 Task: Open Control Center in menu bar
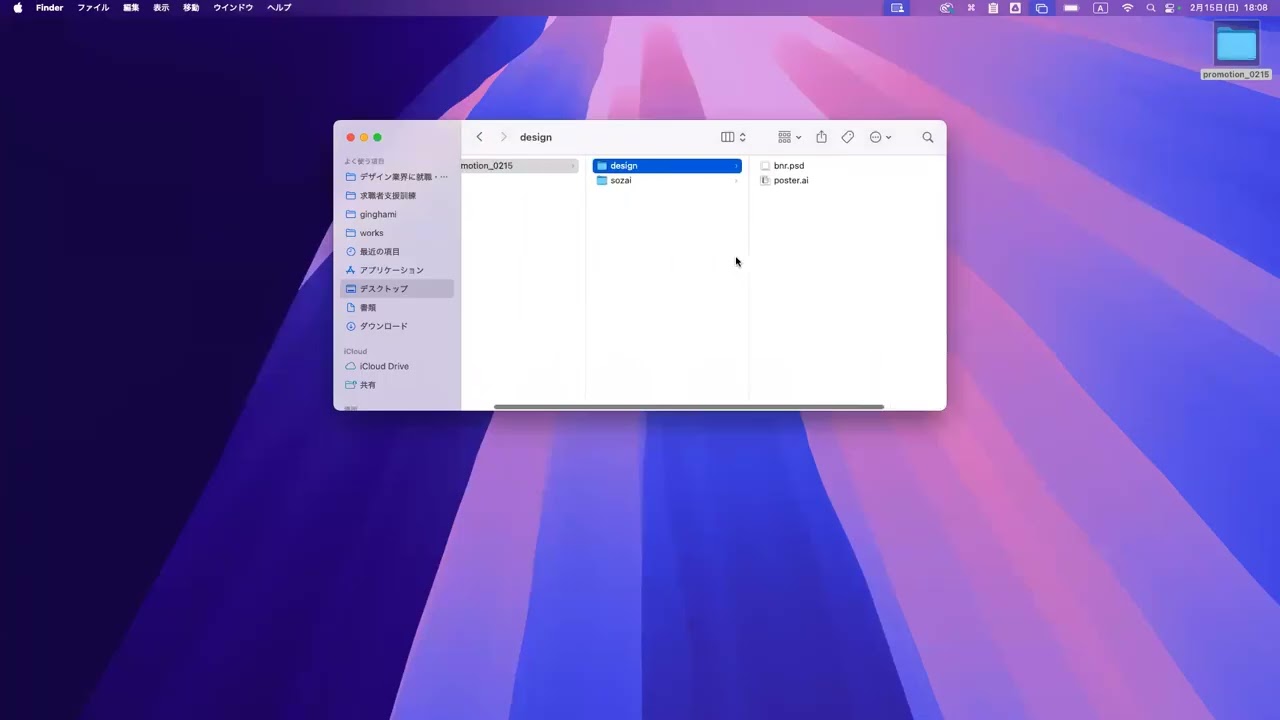point(1170,8)
